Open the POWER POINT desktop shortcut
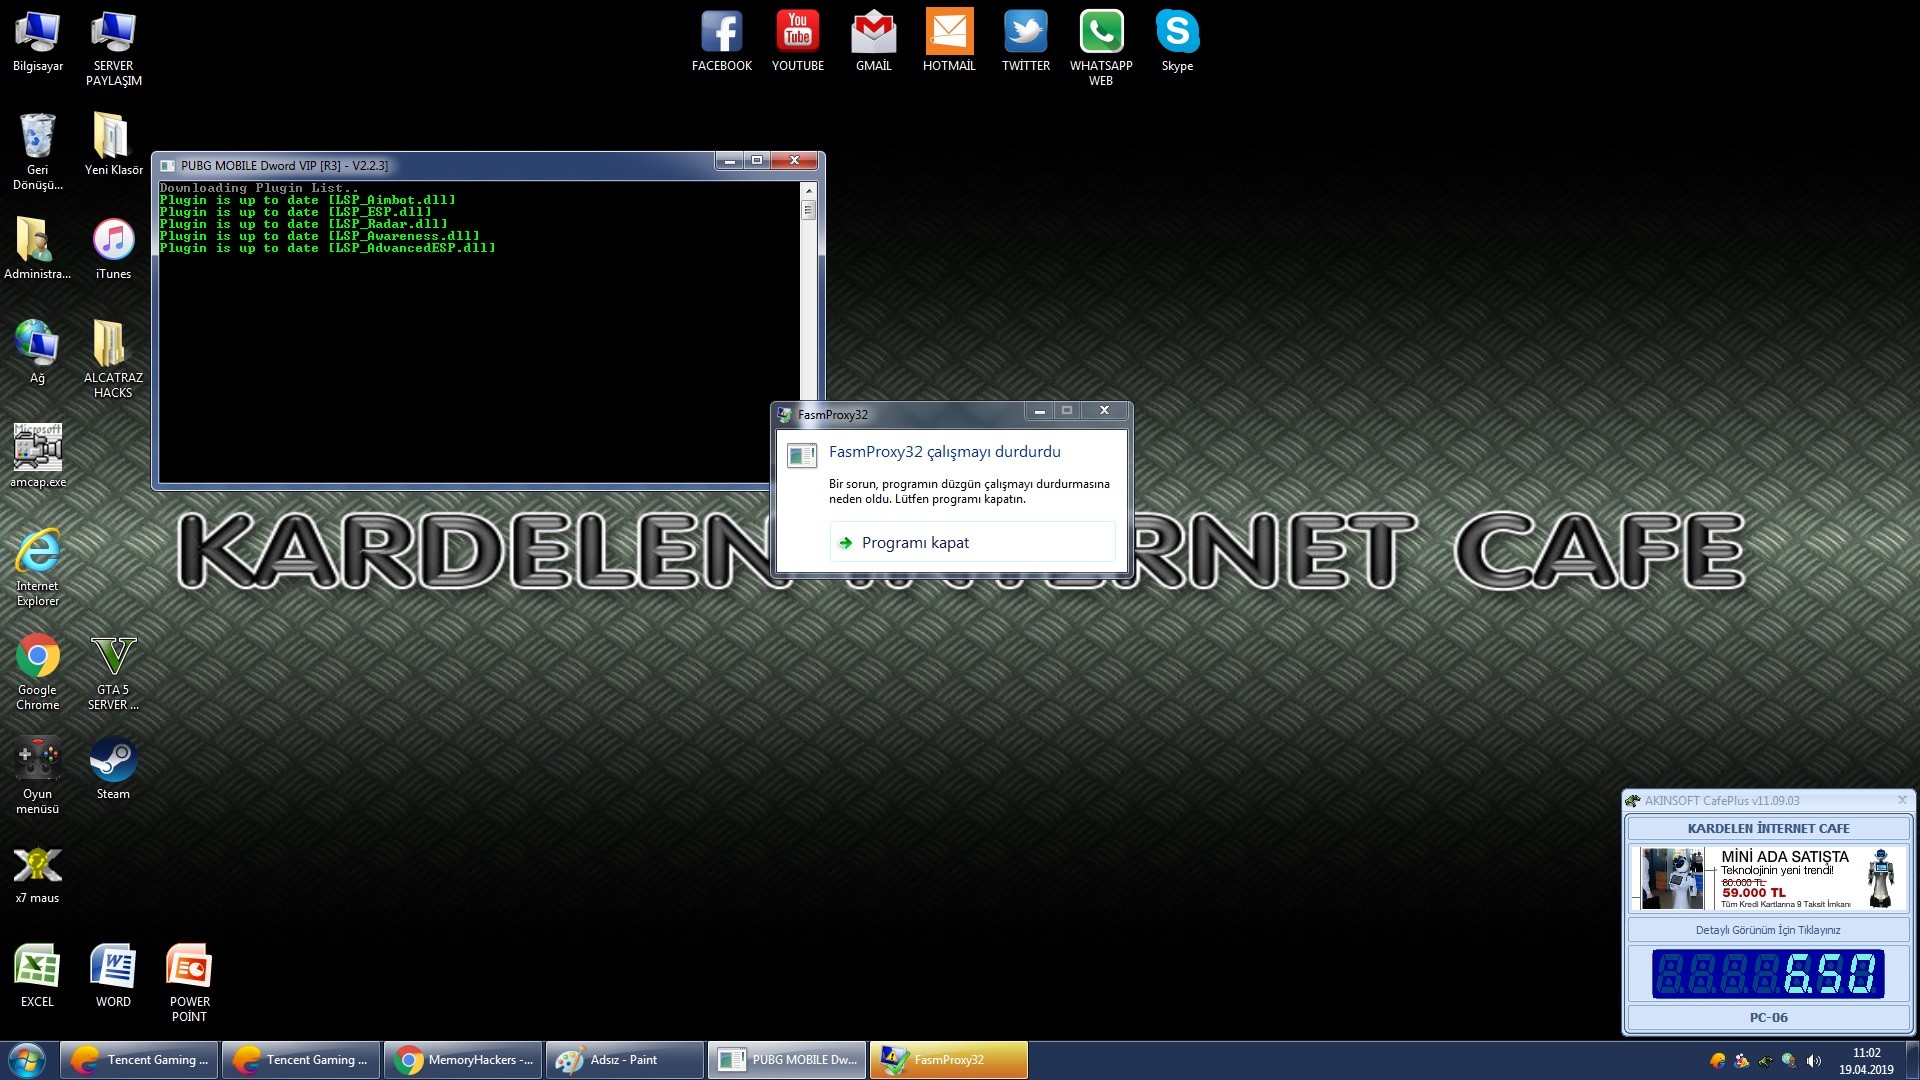Viewport: 1920px width, 1080px height. [189, 984]
